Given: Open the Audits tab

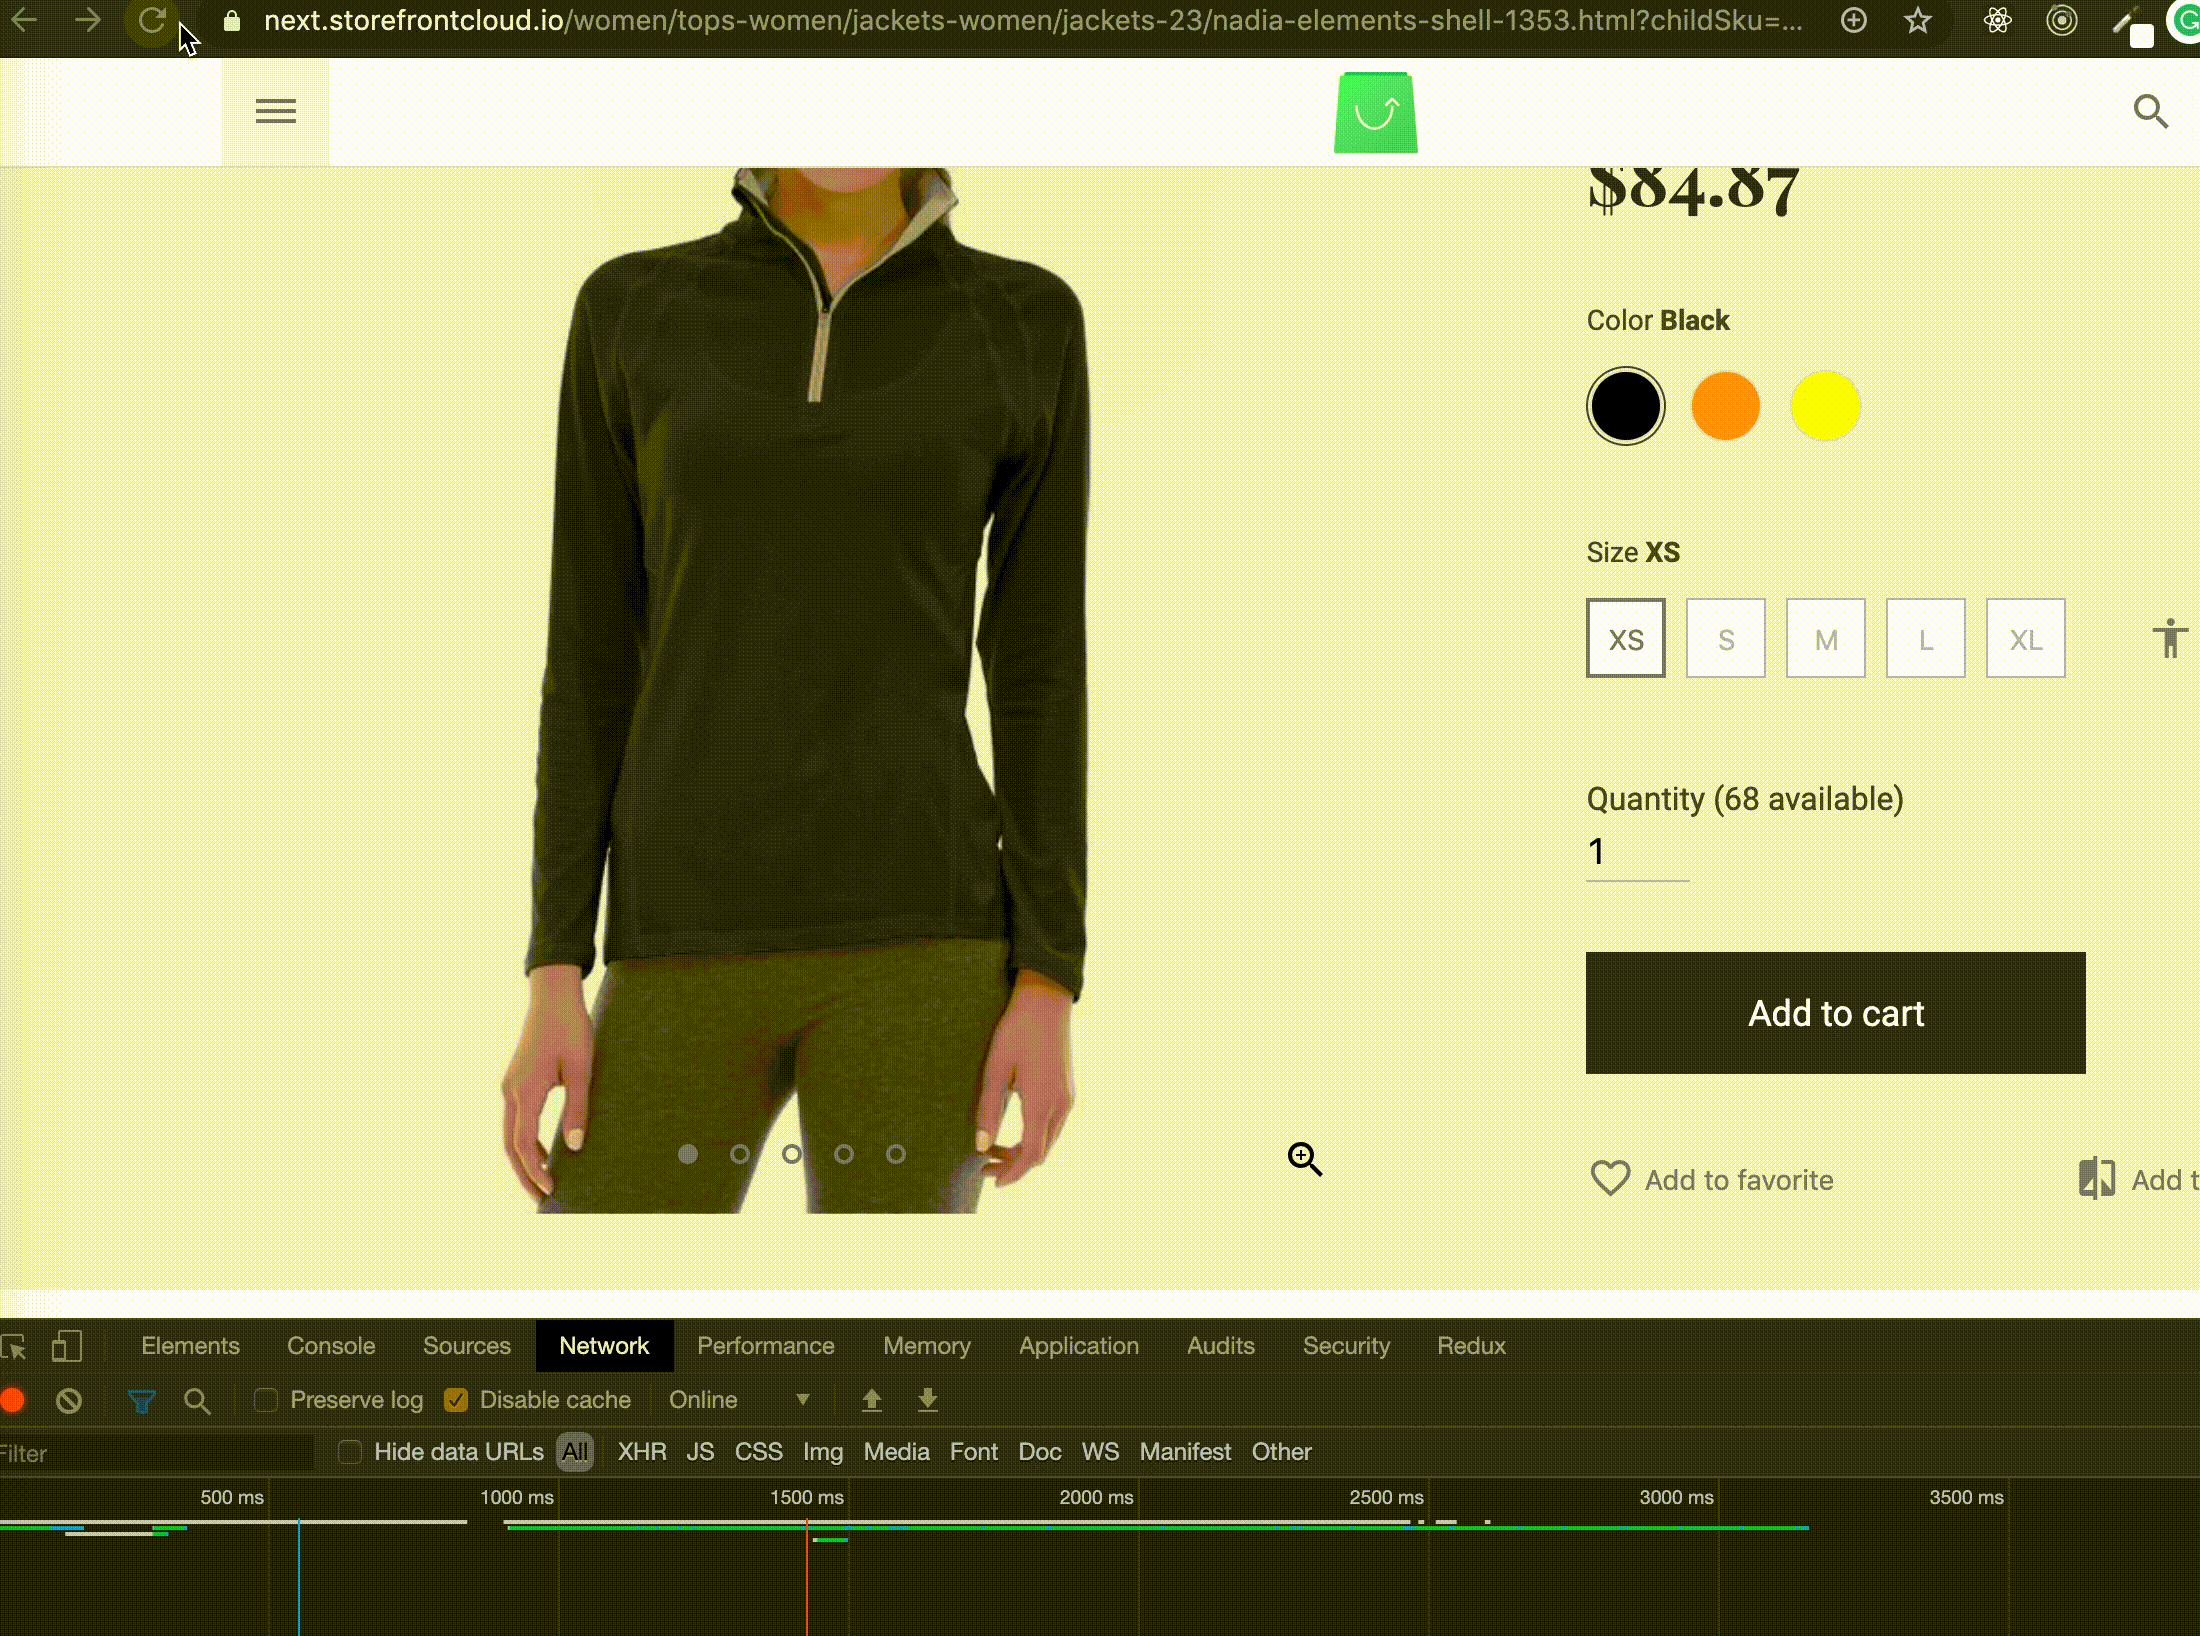Looking at the screenshot, I should point(1221,1346).
